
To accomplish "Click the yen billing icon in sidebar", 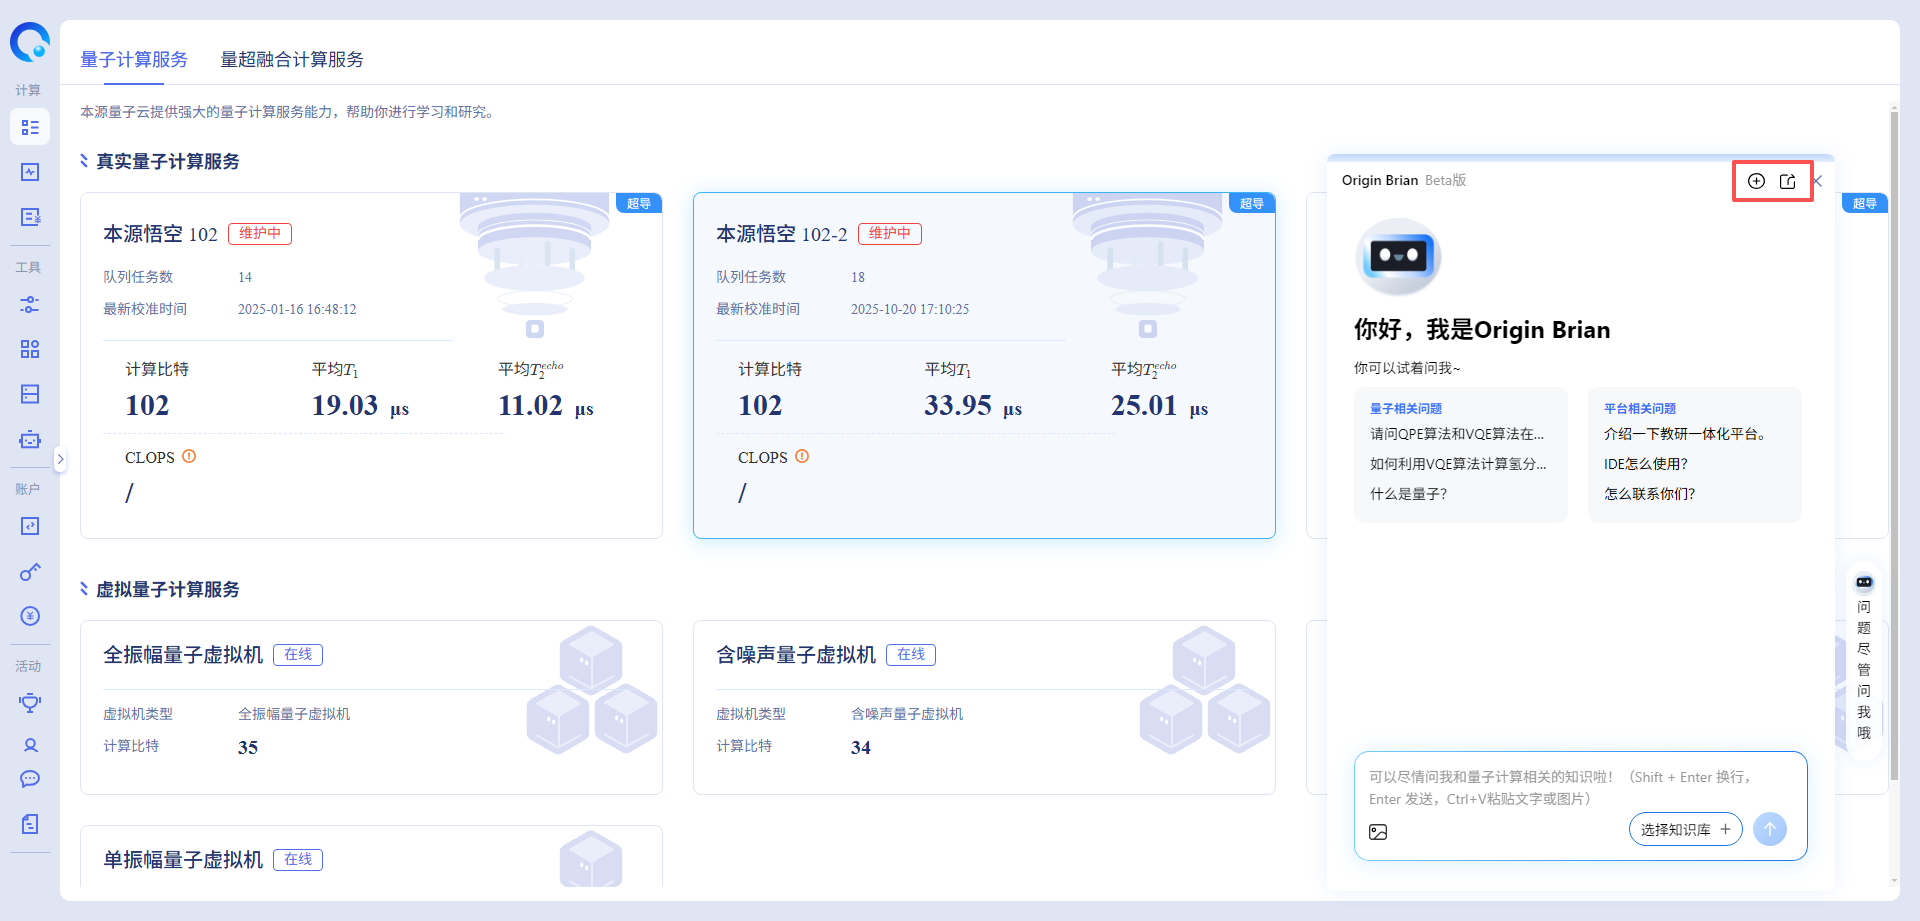I will [x=30, y=615].
